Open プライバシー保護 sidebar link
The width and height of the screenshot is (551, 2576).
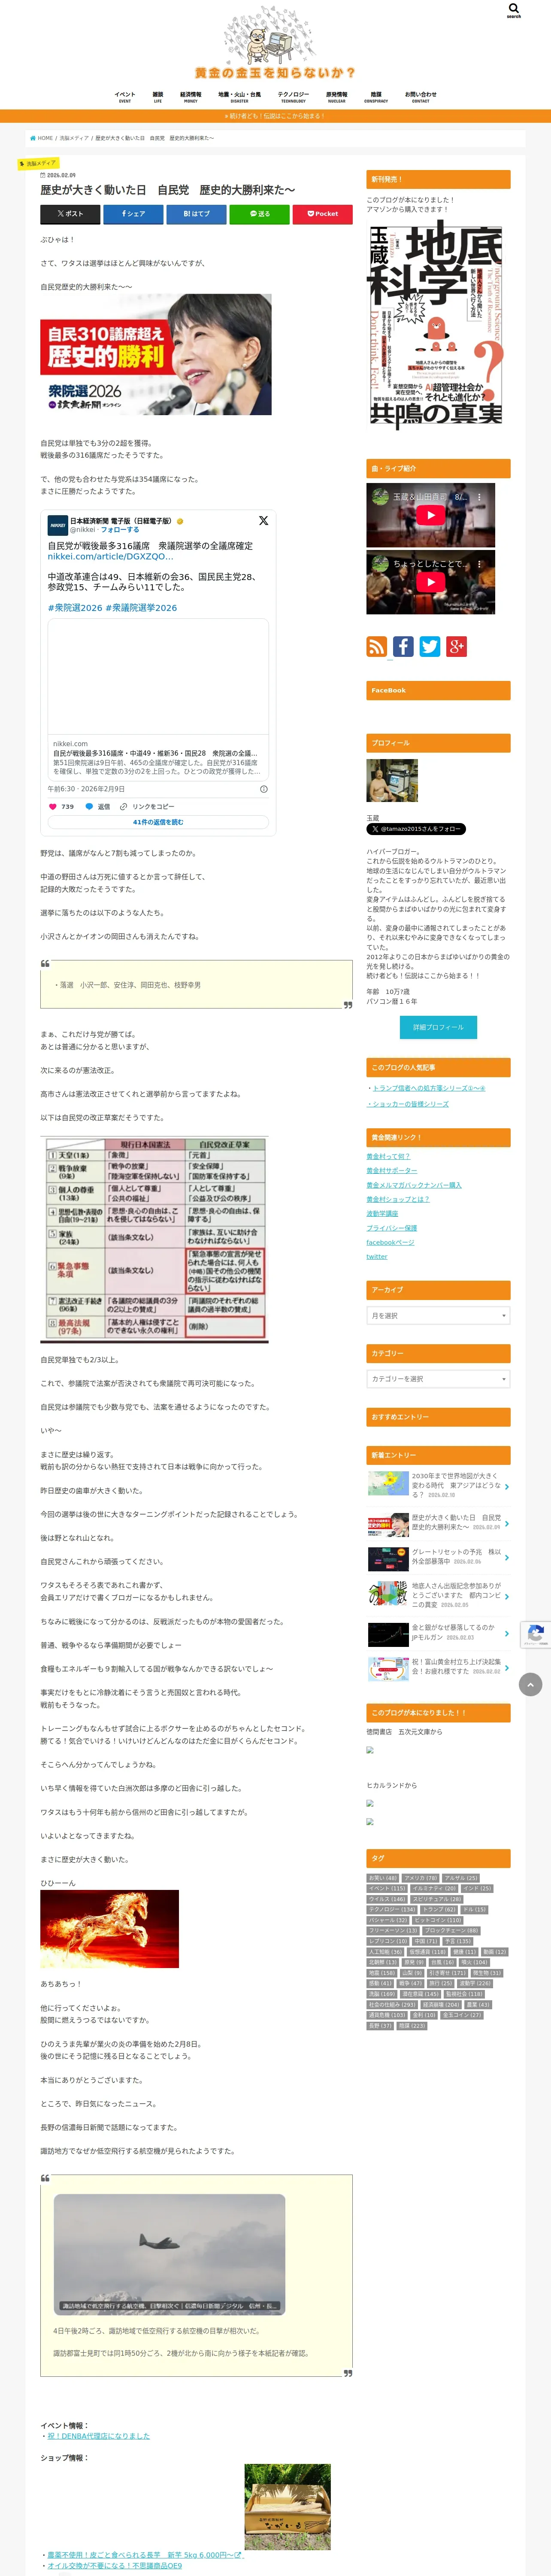click(391, 1227)
